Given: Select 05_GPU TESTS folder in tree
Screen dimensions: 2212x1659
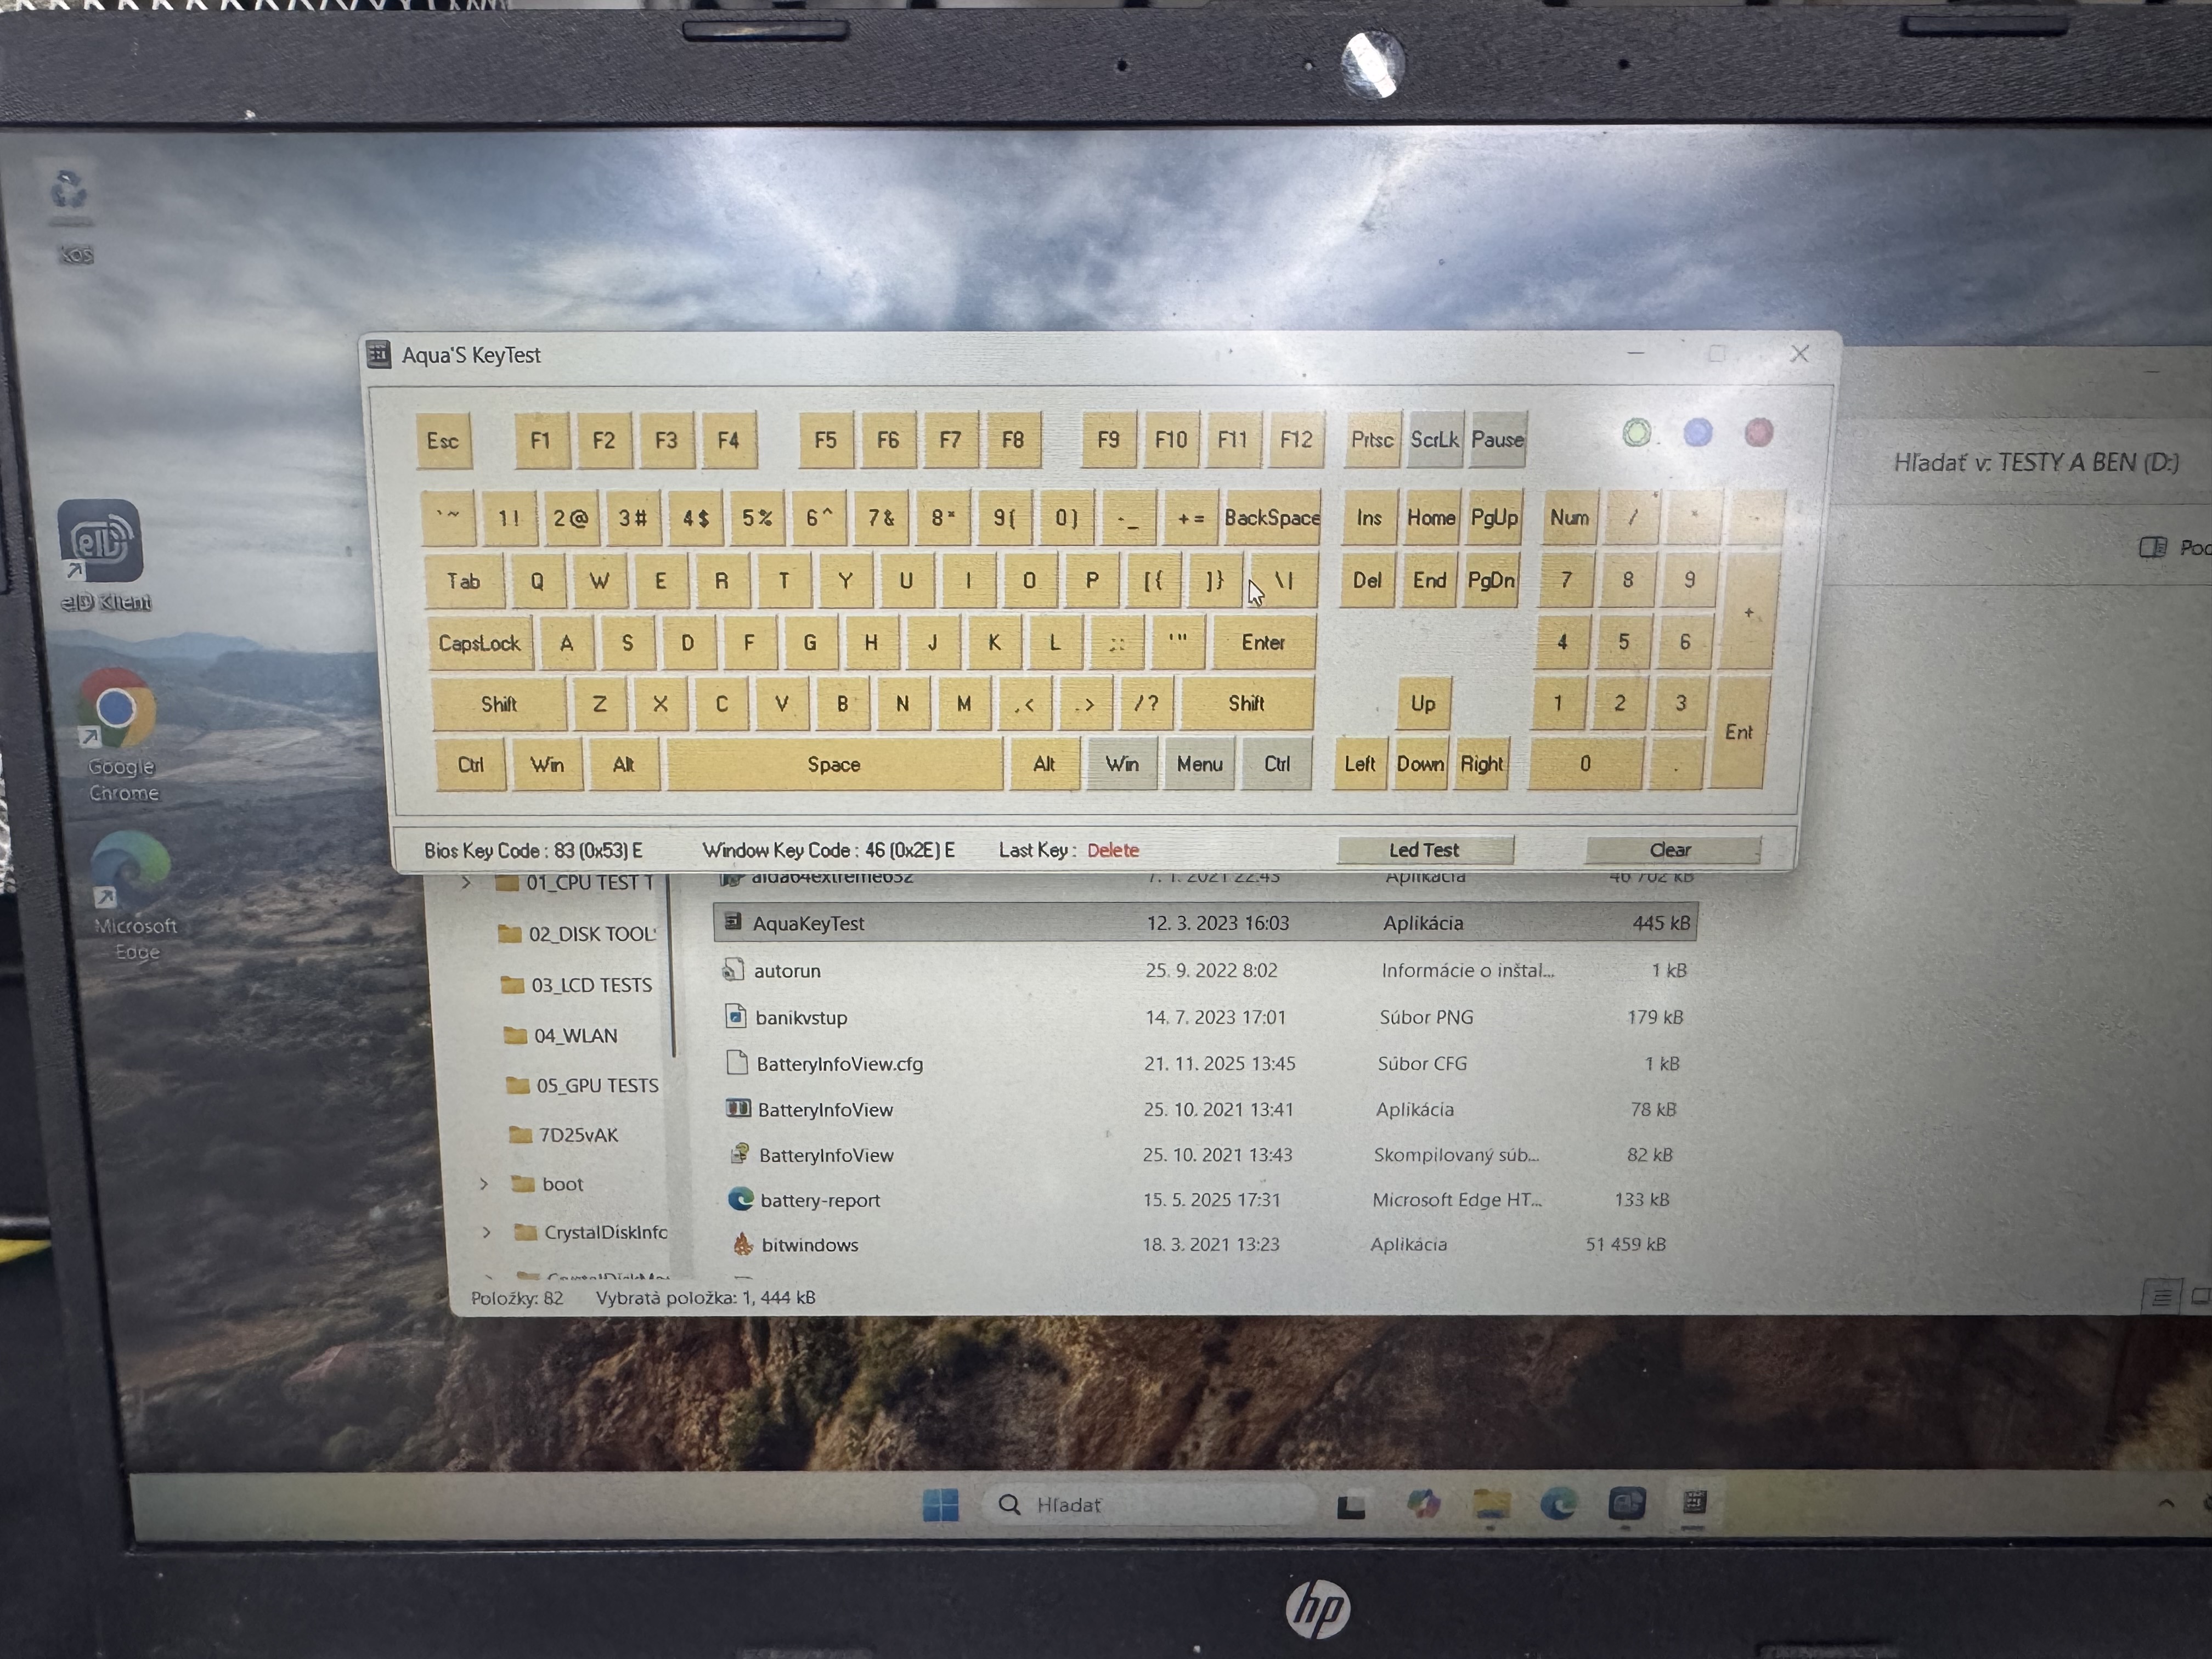Looking at the screenshot, I should (583, 1085).
